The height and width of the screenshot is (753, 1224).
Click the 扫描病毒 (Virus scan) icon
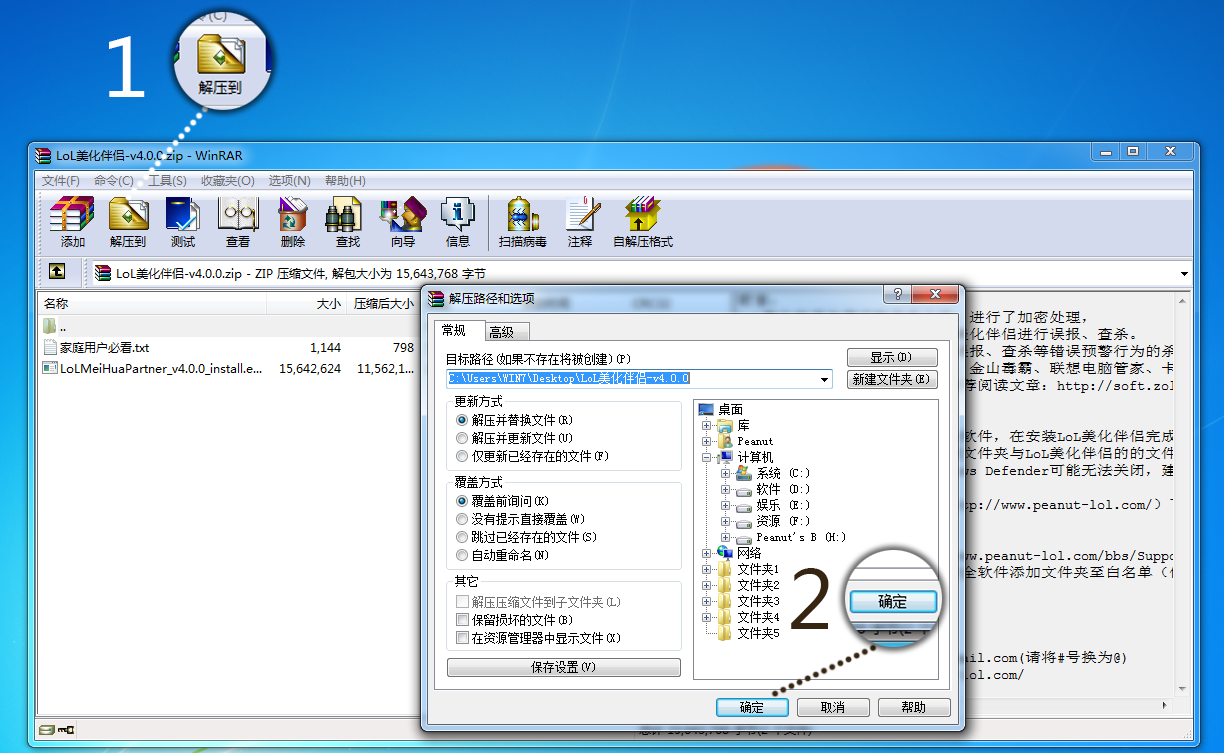pos(523,222)
